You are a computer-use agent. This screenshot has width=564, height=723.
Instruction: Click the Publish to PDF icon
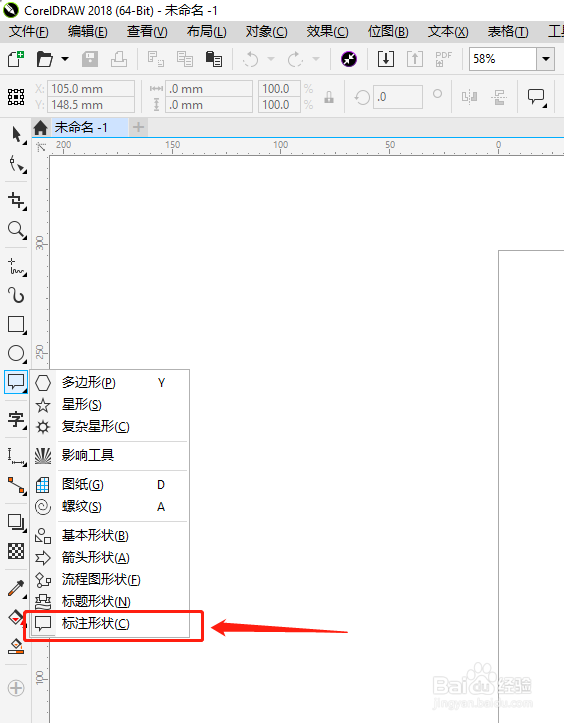pos(443,59)
